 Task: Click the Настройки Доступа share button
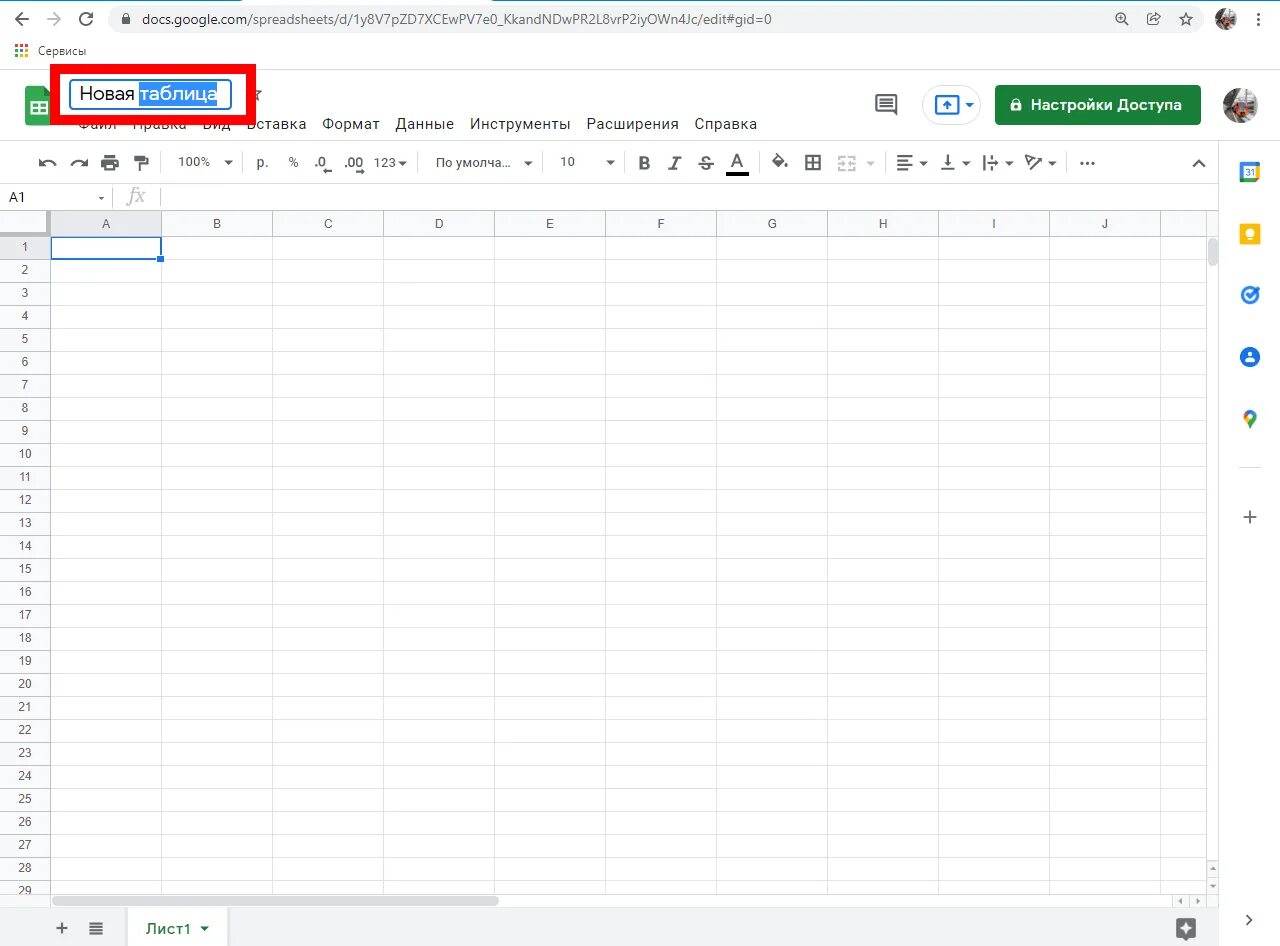(1098, 105)
